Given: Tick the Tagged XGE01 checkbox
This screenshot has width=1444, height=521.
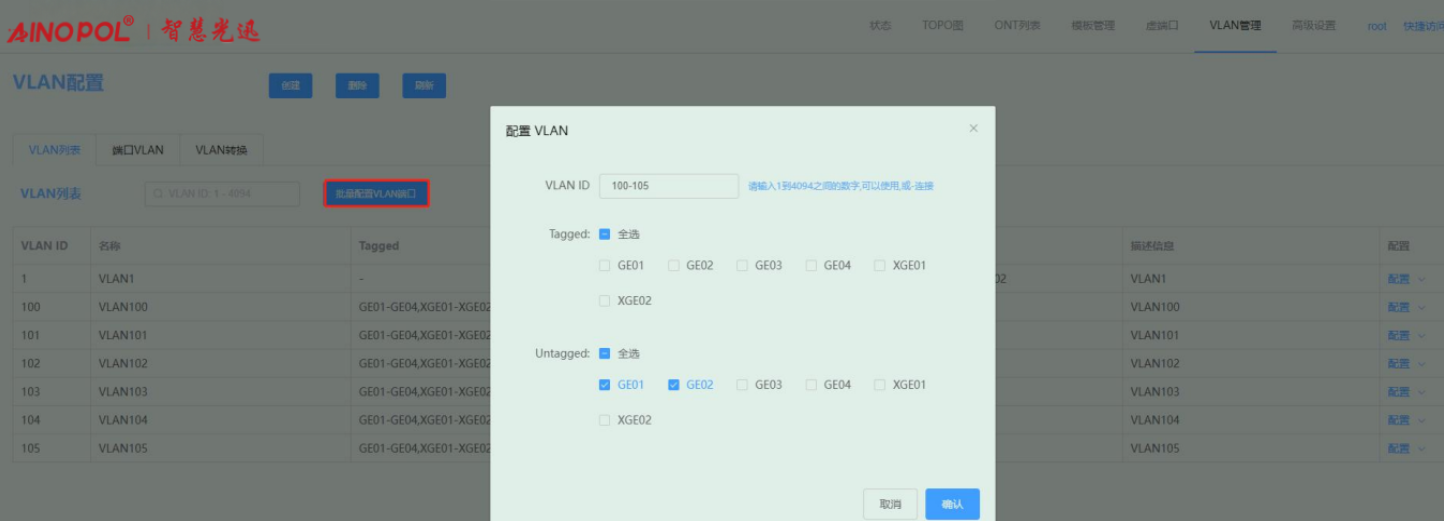Looking at the screenshot, I should tap(880, 266).
